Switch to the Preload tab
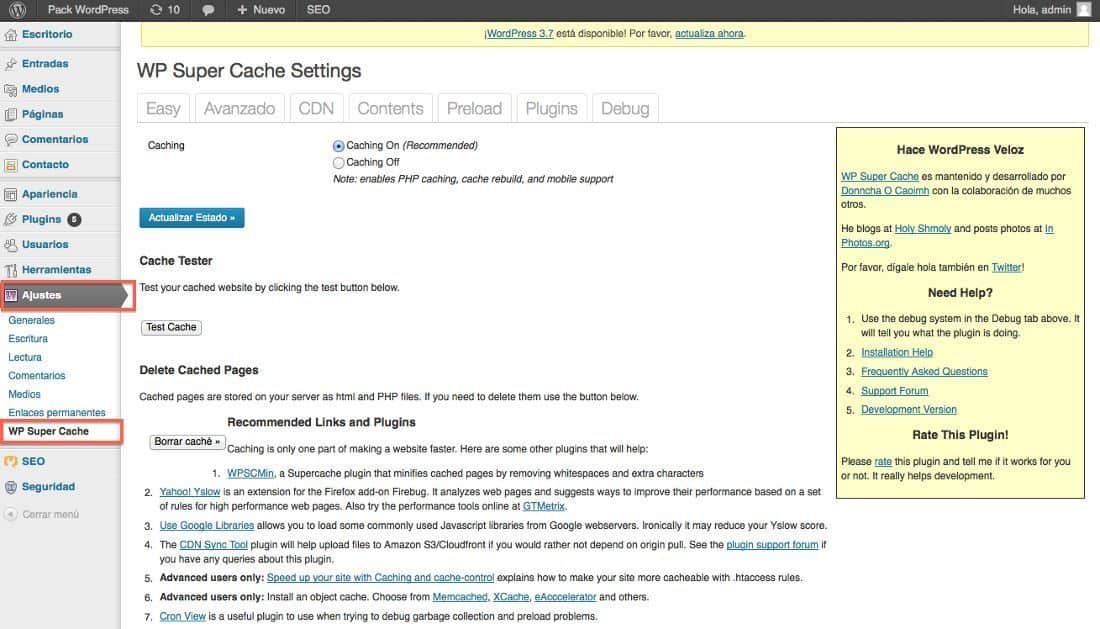The height and width of the screenshot is (629, 1100). [474, 109]
